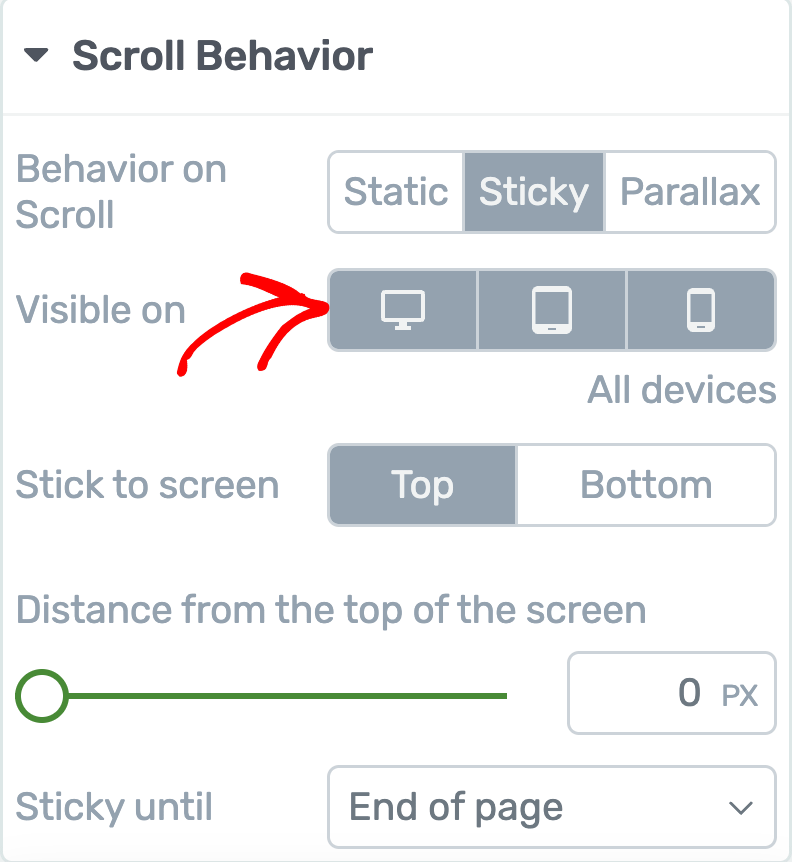The height and width of the screenshot is (862, 792).
Task: Click the Stick to screen label
Action: pos(147,486)
